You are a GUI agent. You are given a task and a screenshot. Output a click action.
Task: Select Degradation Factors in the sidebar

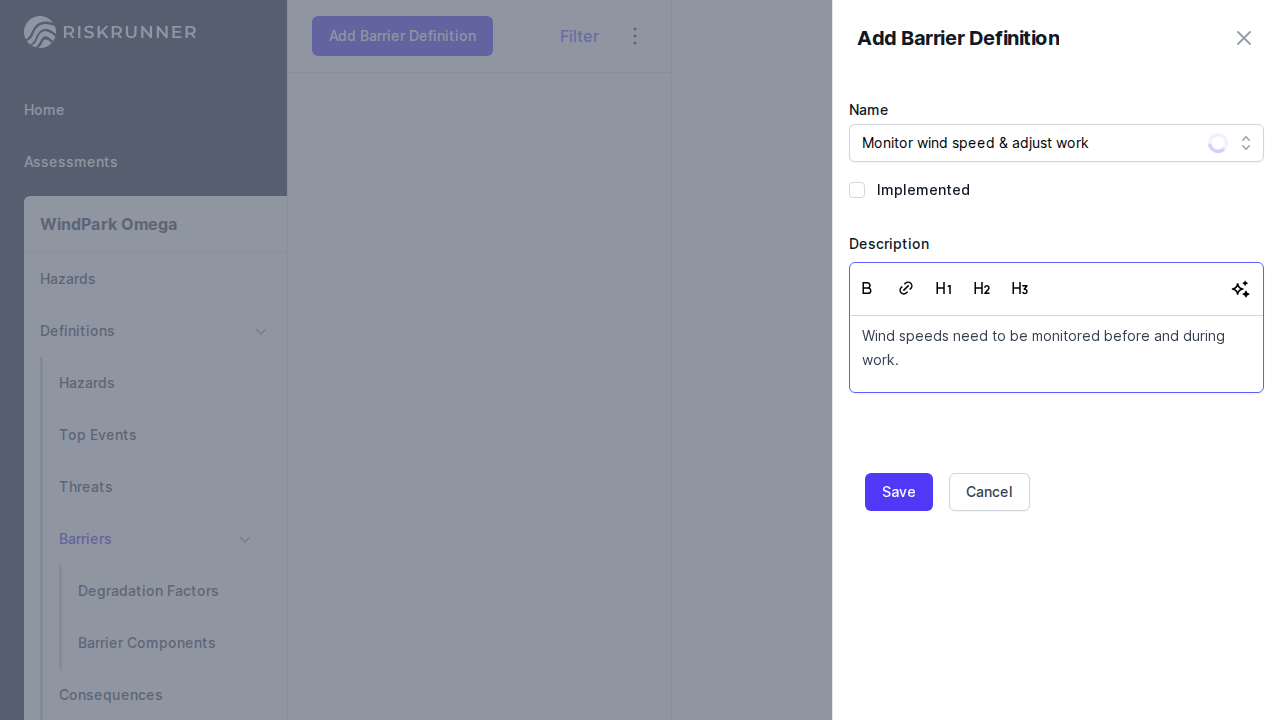[x=148, y=591]
